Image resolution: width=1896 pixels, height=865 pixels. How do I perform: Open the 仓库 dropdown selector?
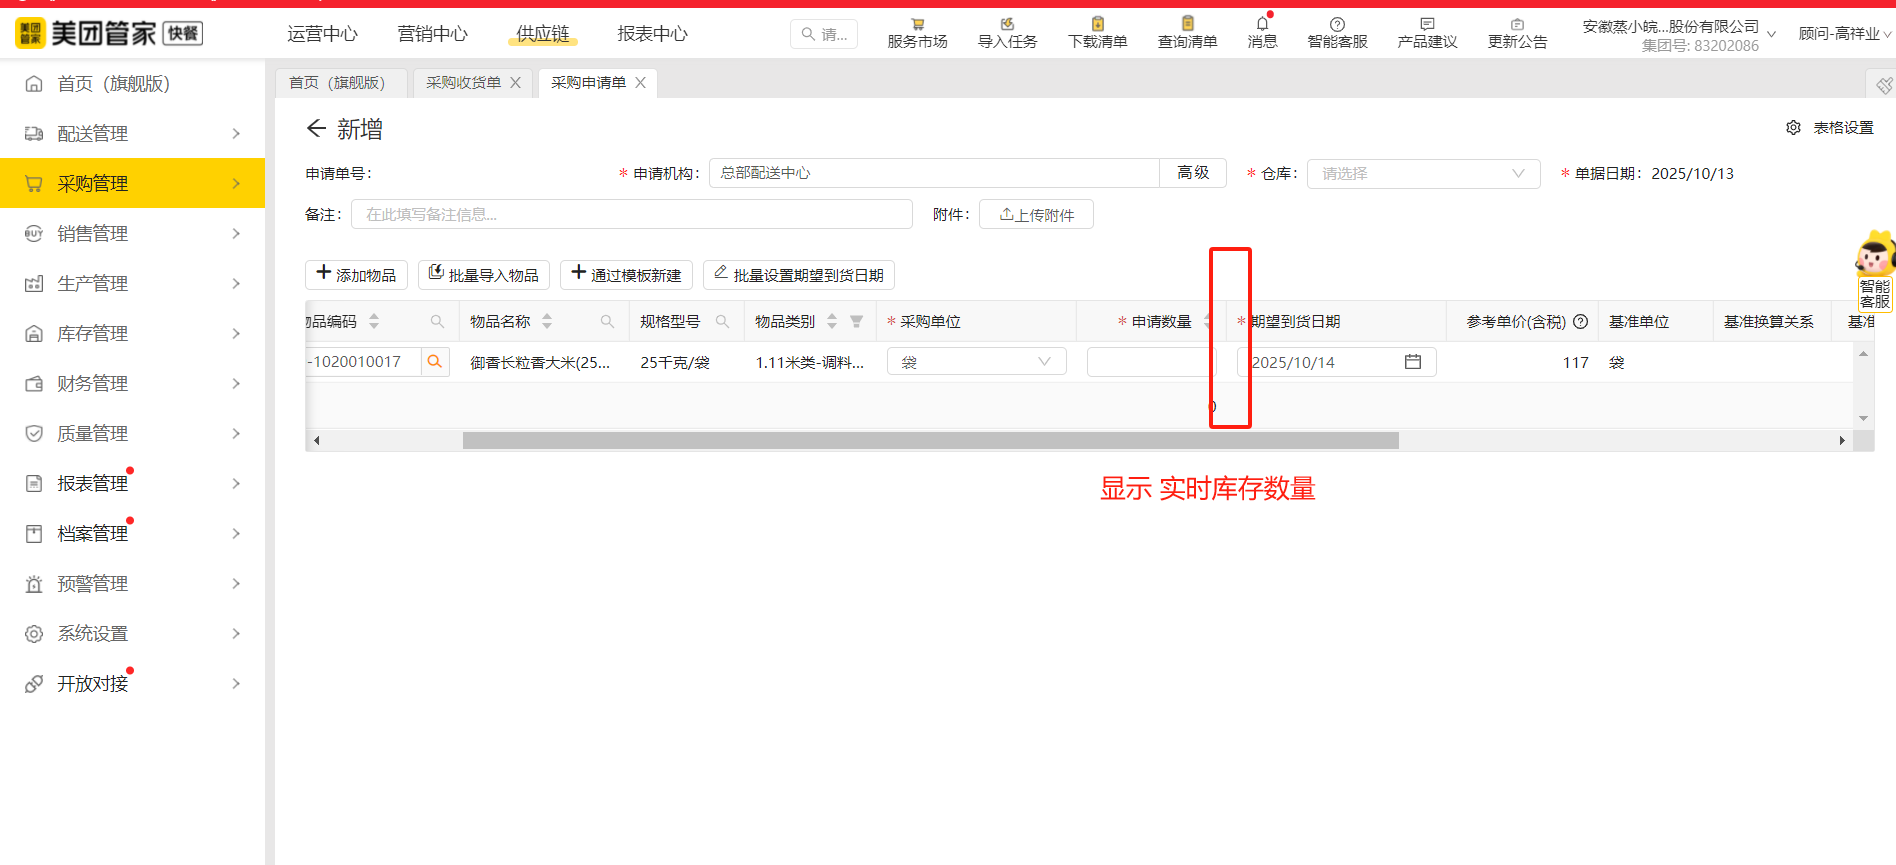(x=1422, y=174)
